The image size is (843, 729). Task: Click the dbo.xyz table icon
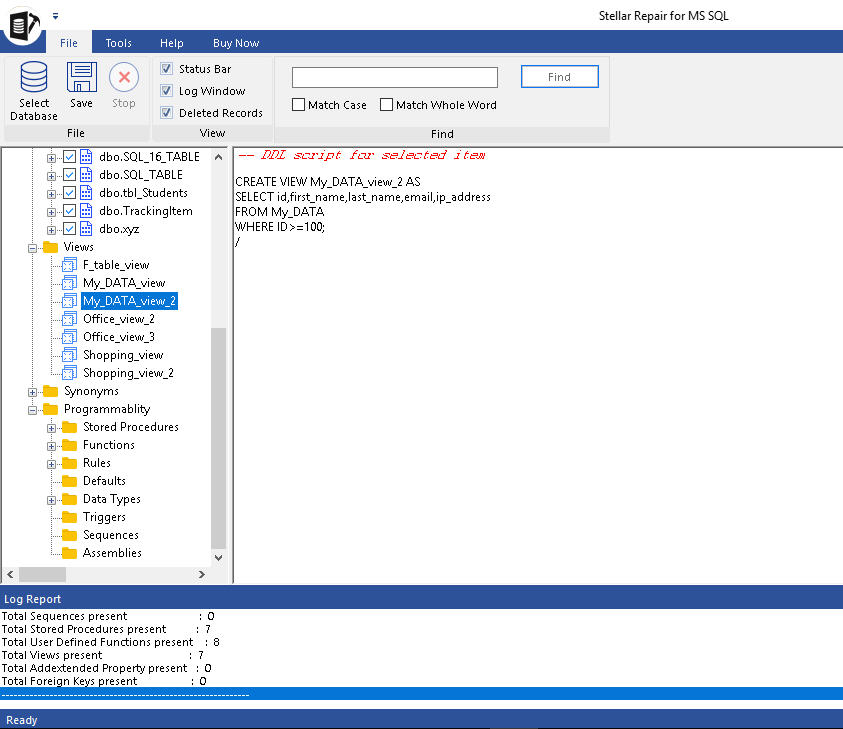(x=87, y=229)
